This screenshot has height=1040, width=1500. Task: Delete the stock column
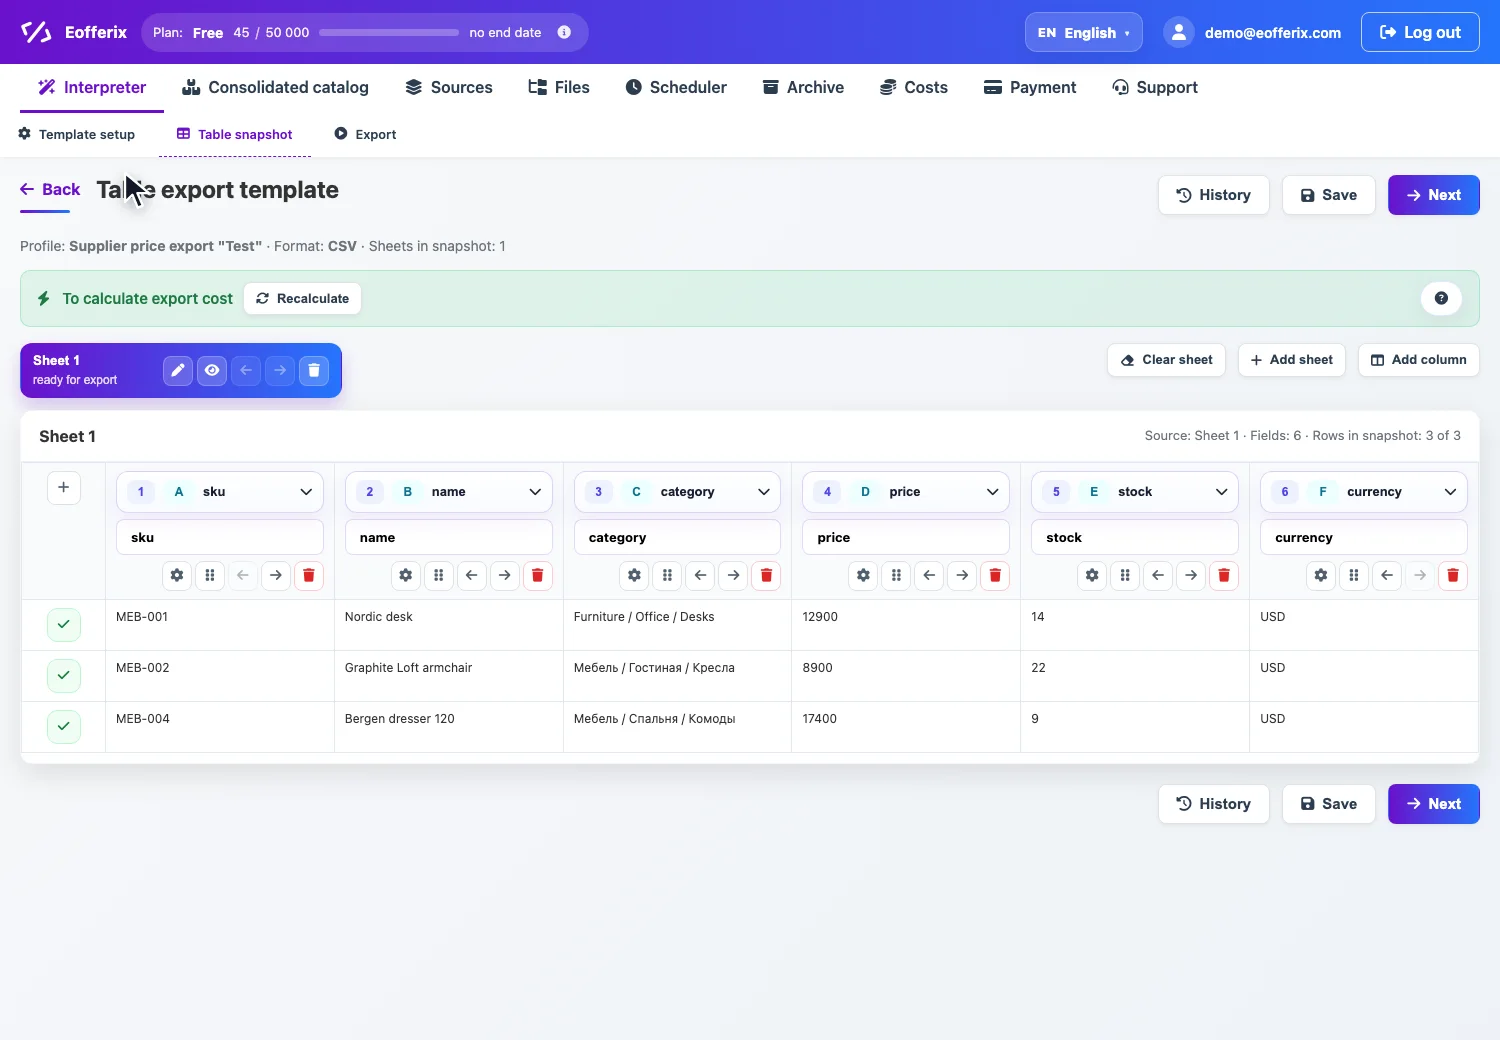(x=1224, y=575)
